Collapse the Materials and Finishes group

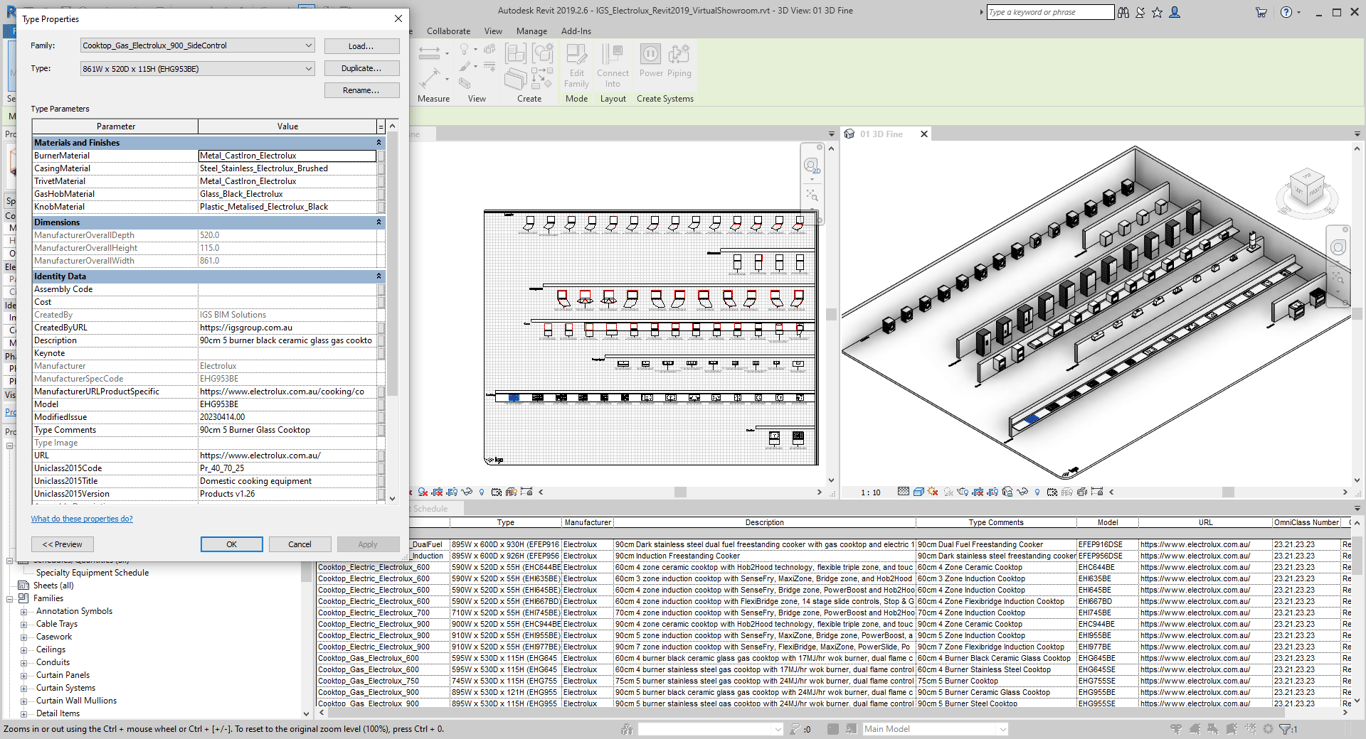[x=379, y=143]
